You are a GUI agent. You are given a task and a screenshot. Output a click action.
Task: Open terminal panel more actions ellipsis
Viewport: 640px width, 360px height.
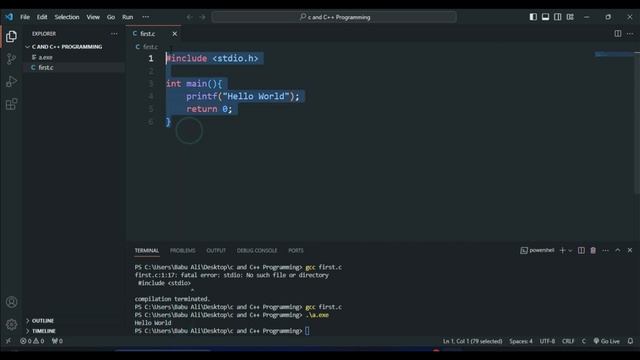point(605,250)
